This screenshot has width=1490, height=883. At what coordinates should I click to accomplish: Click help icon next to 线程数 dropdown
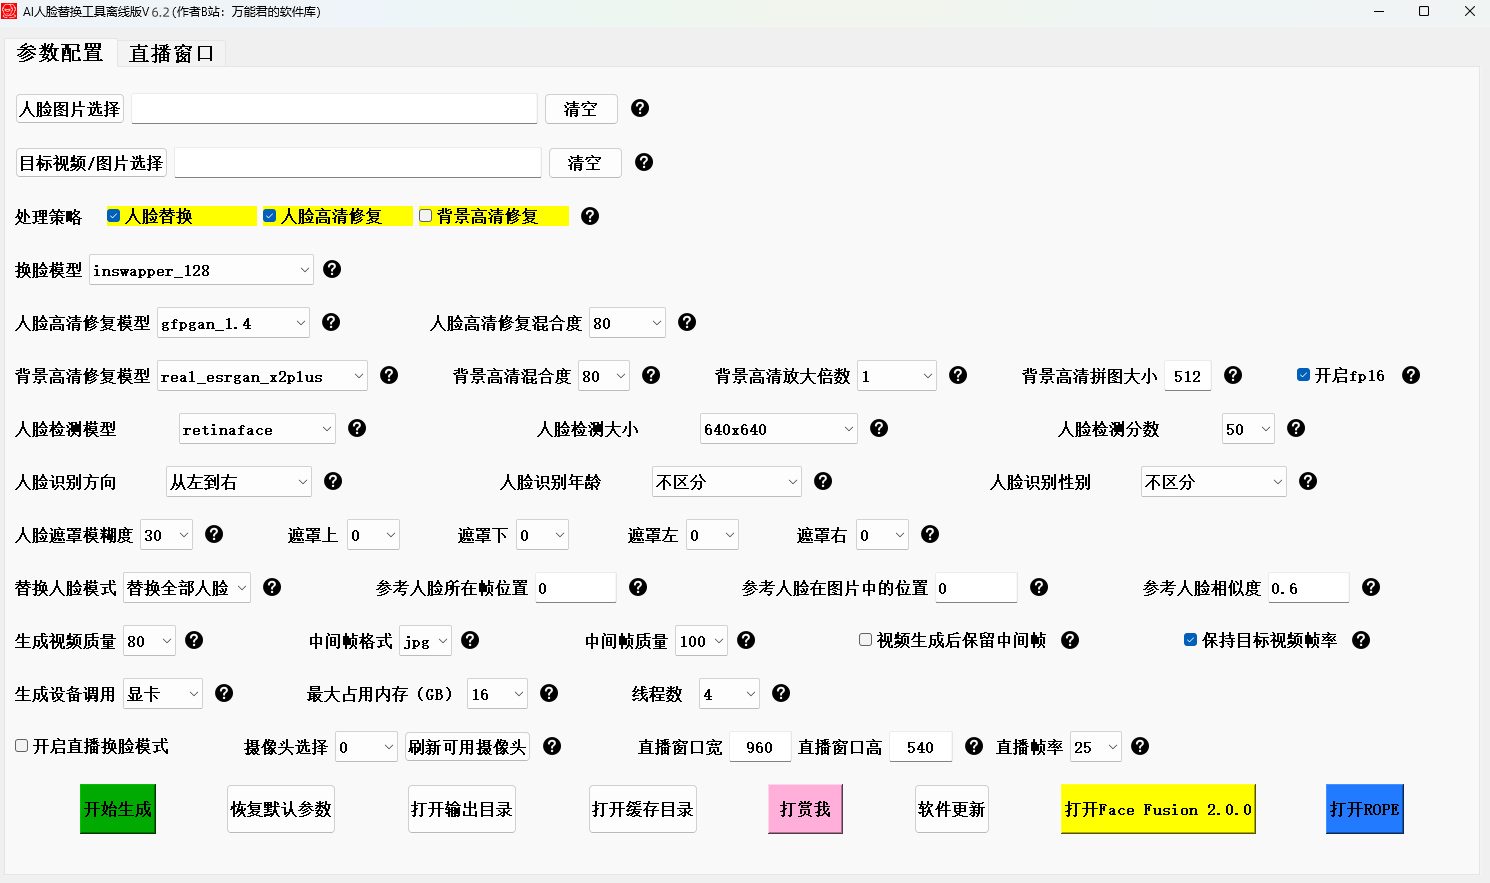(x=781, y=693)
